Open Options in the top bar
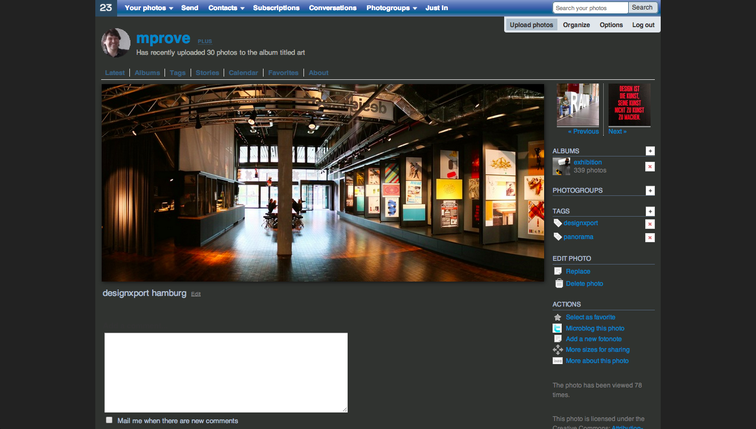Screen dimensions: 756x429 tap(611, 25)
